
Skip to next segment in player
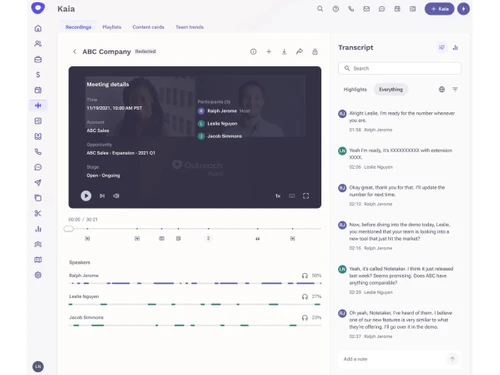click(x=102, y=196)
